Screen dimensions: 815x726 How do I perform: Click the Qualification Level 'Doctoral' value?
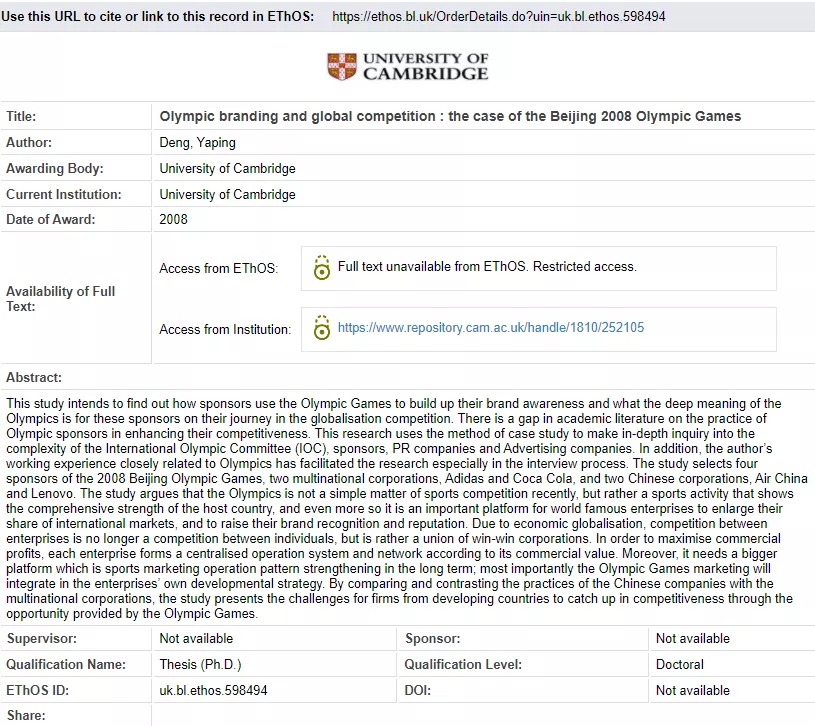[679, 665]
